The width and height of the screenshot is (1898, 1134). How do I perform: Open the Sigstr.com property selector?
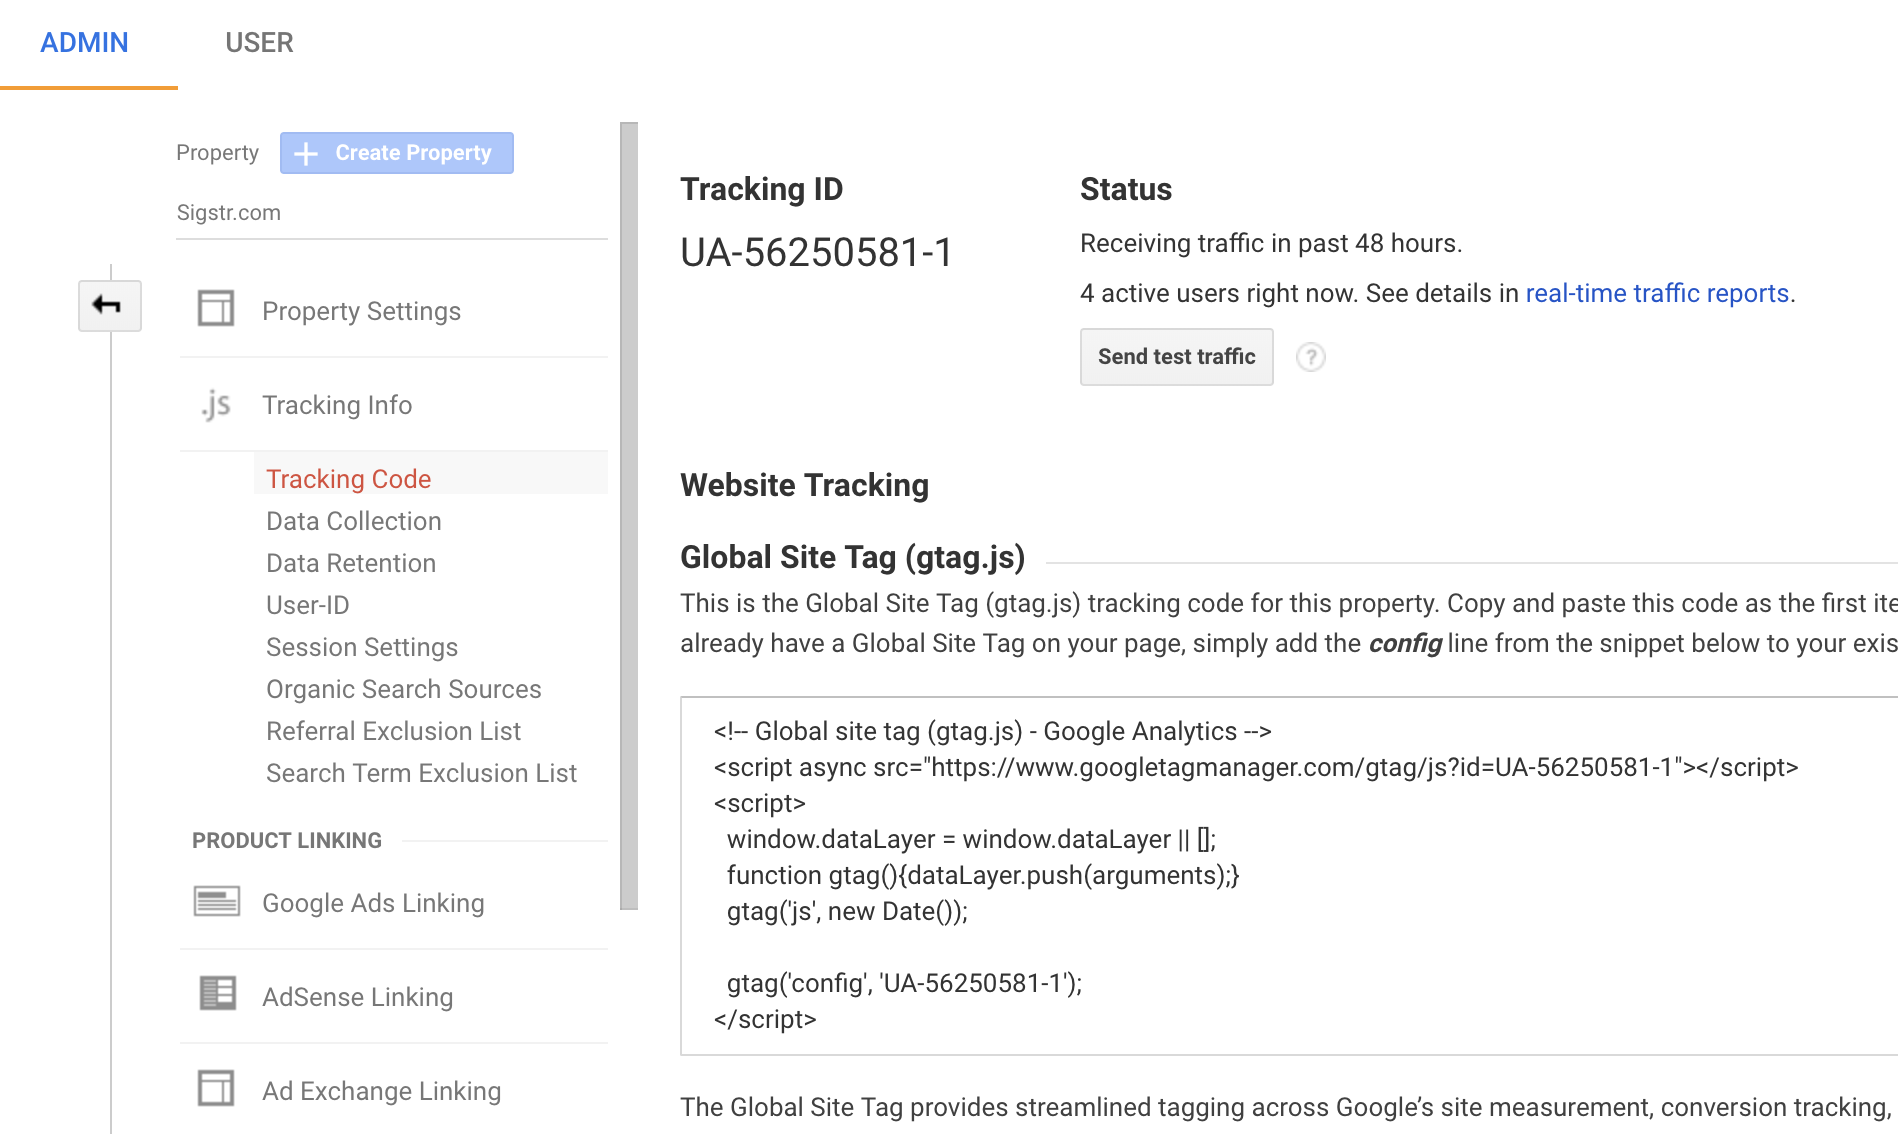[x=392, y=213]
